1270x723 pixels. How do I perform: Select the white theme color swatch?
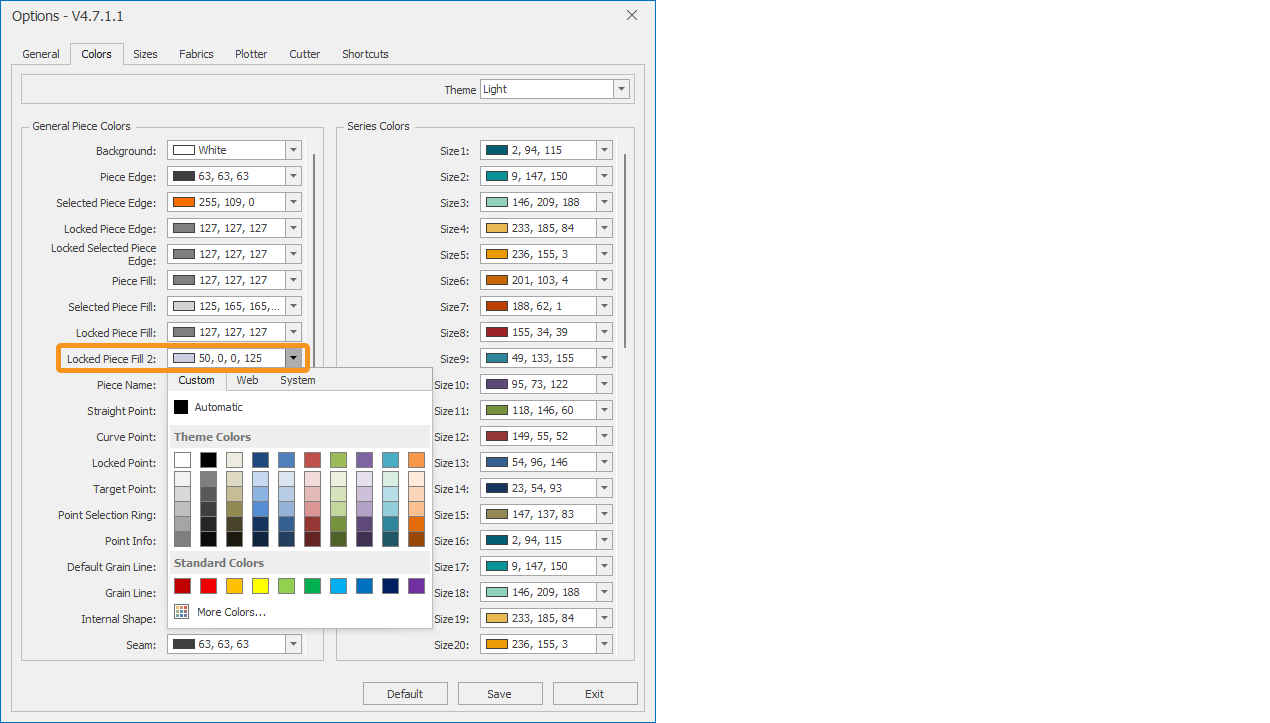click(x=182, y=460)
